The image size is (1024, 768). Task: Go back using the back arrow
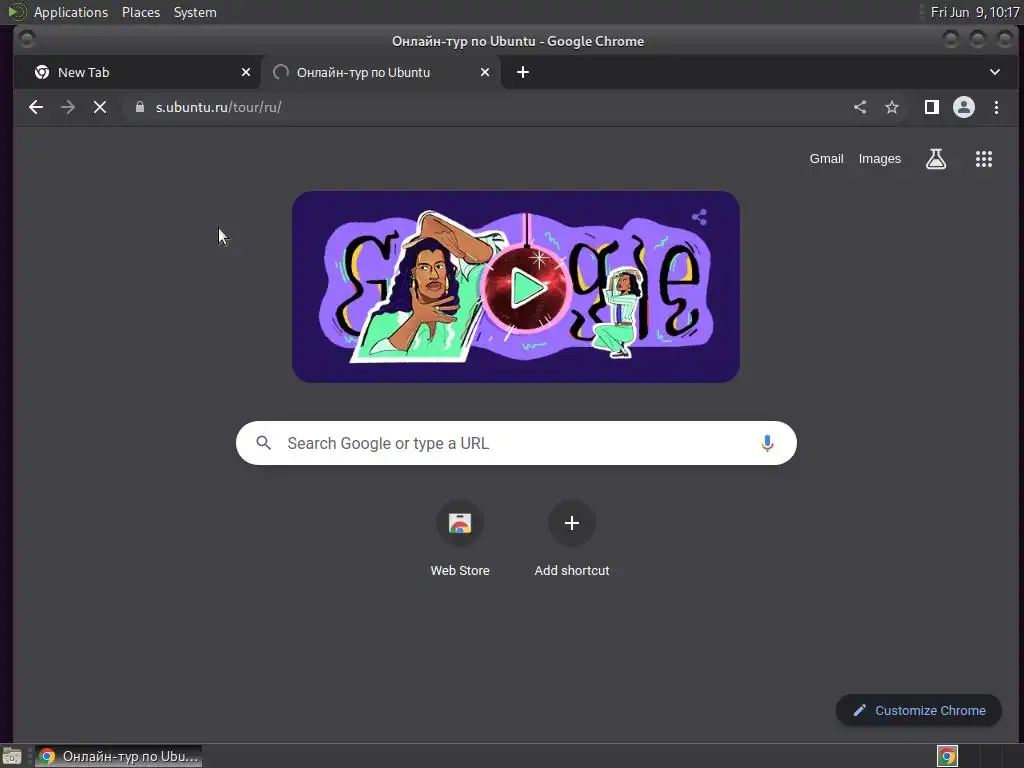click(x=36, y=107)
